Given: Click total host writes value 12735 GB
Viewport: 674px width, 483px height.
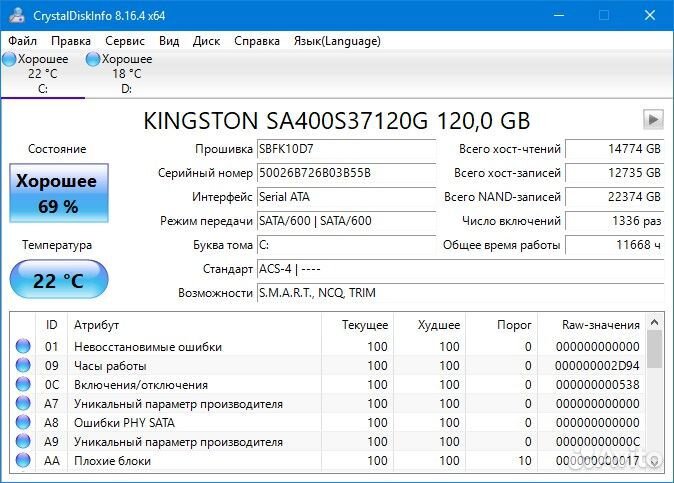Looking at the screenshot, I should click(x=614, y=173).
